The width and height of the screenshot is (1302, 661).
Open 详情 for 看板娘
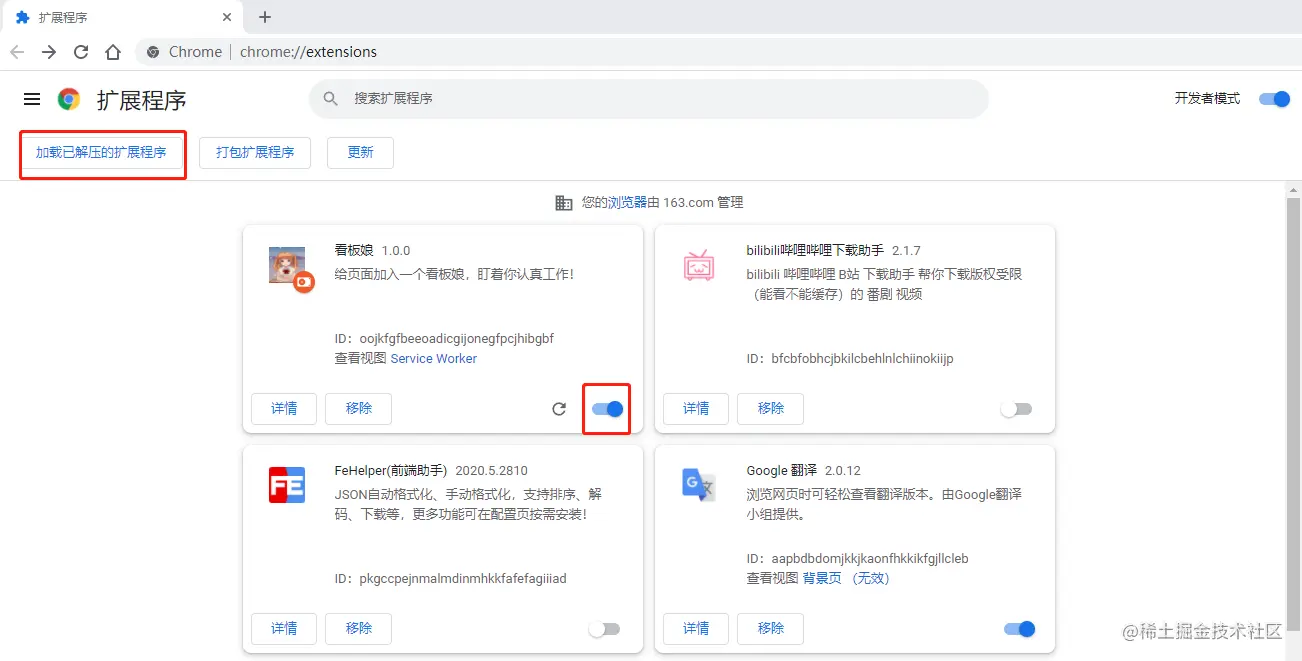284,409
